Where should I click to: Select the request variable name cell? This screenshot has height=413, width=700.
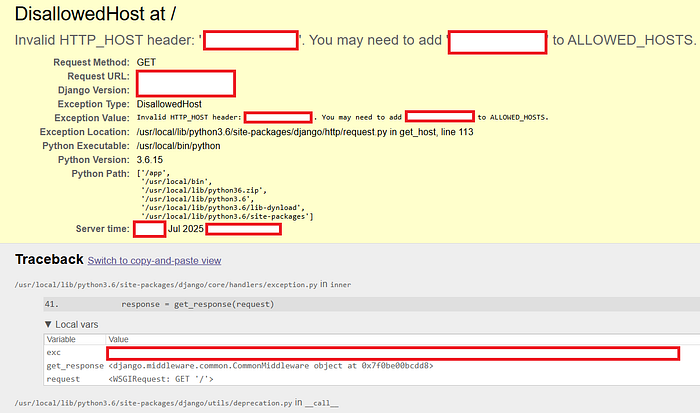(x=63, y=379)
